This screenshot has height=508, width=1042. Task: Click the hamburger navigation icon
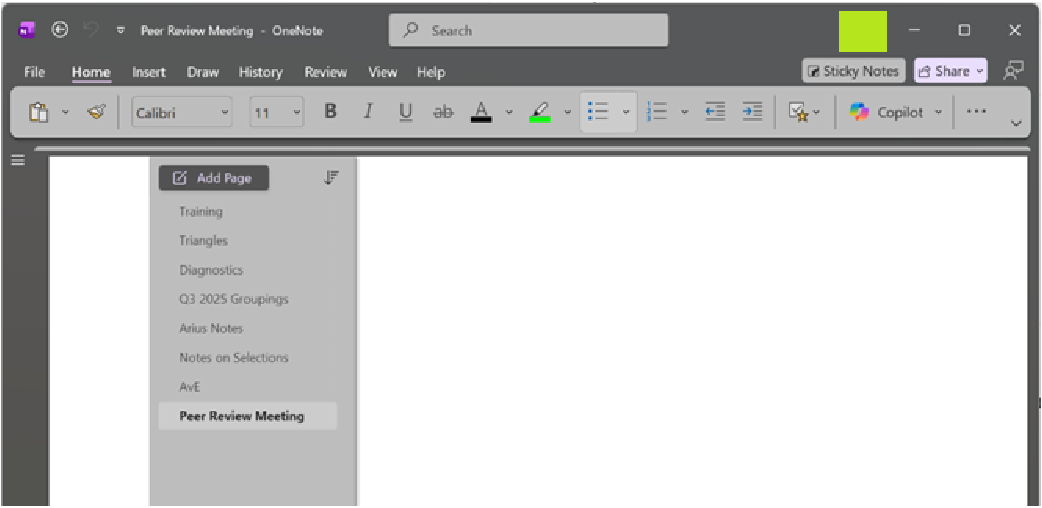[x=18, y=160]
